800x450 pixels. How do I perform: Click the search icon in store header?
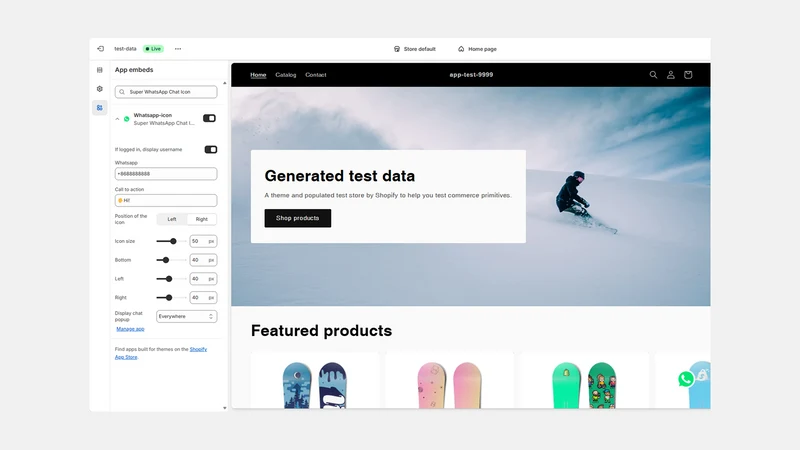[x=653, y=74]
